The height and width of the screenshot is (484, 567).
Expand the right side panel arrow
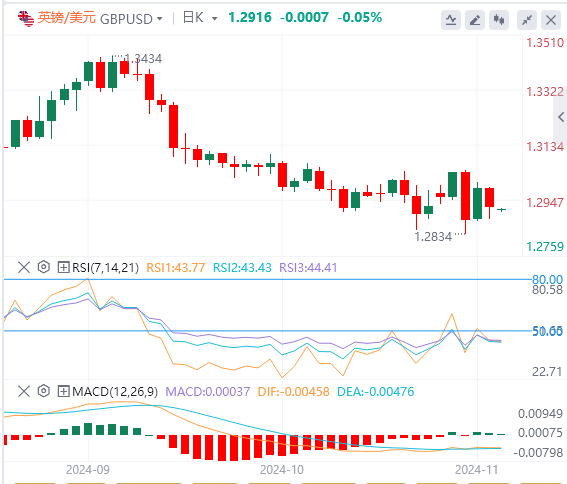click(561, 117)
